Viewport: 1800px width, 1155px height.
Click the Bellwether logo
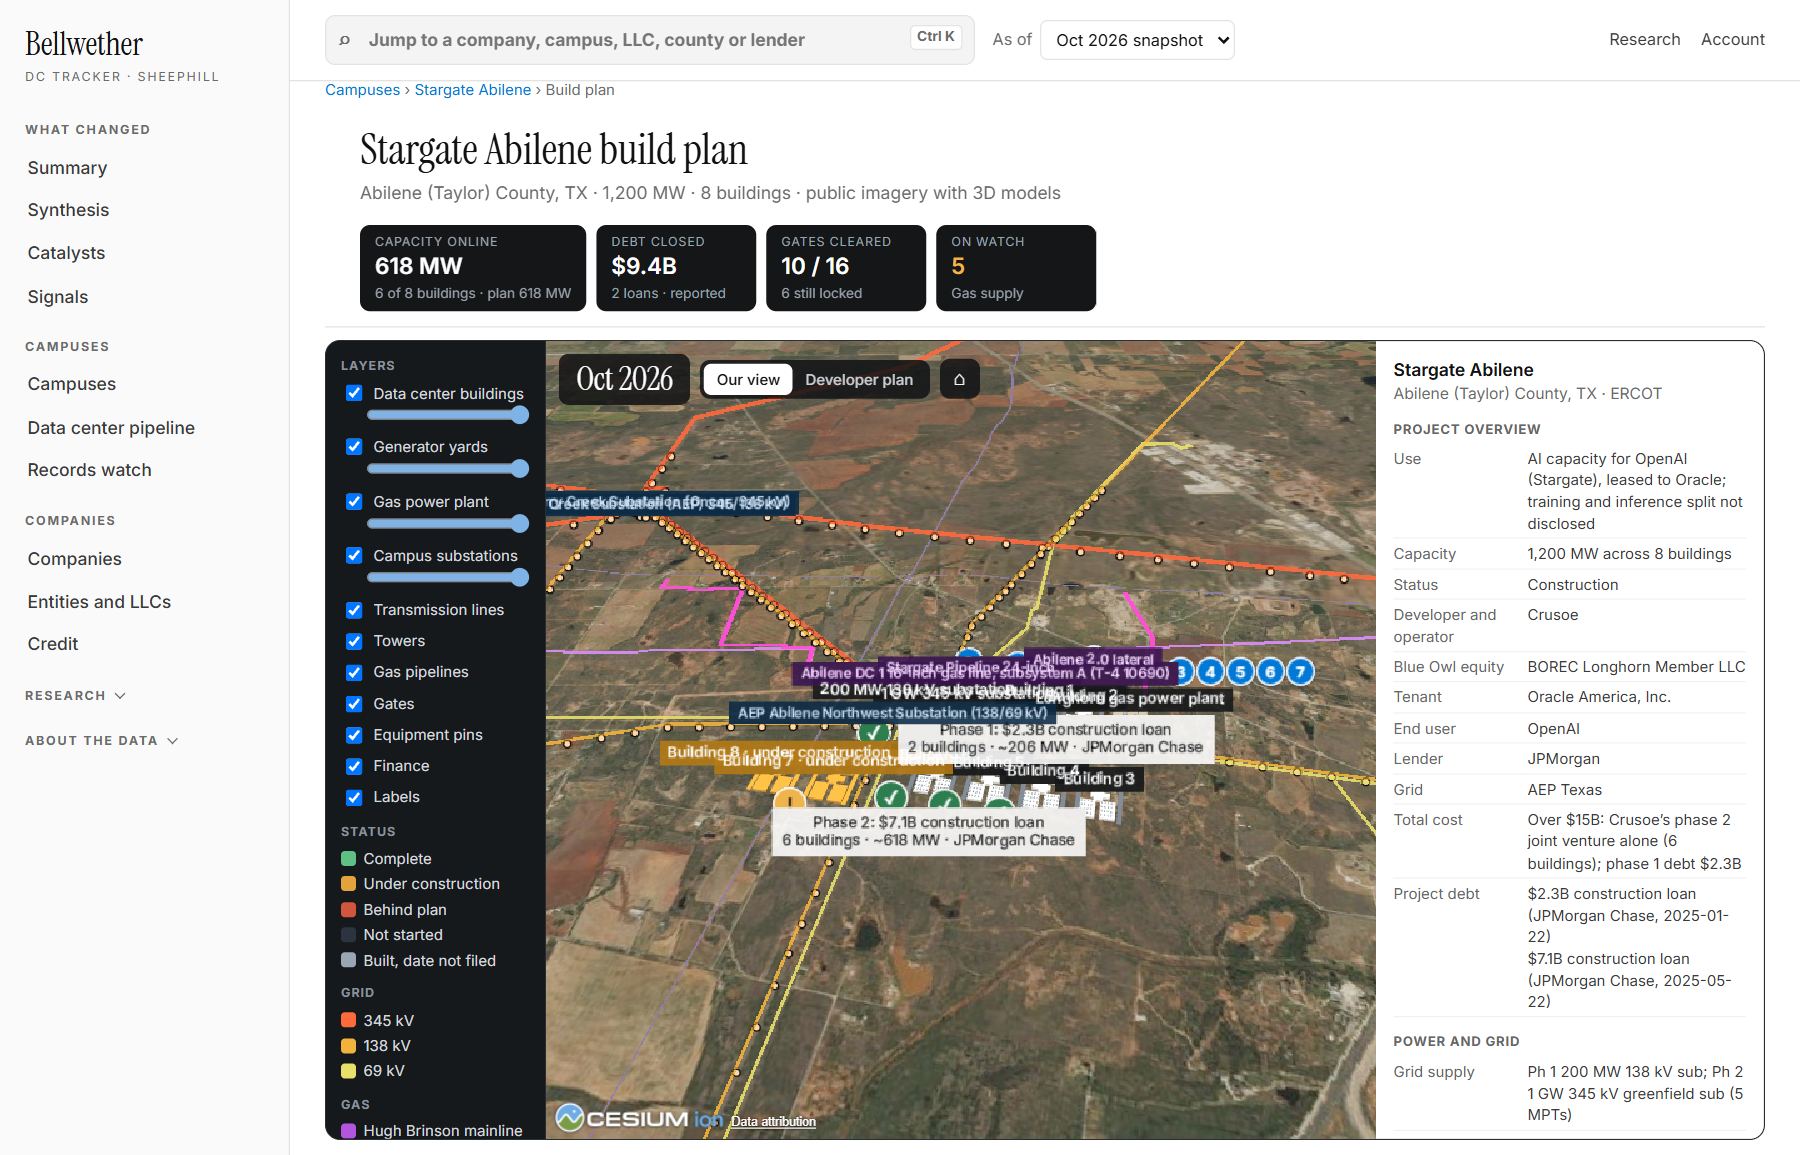coord(84,44)
